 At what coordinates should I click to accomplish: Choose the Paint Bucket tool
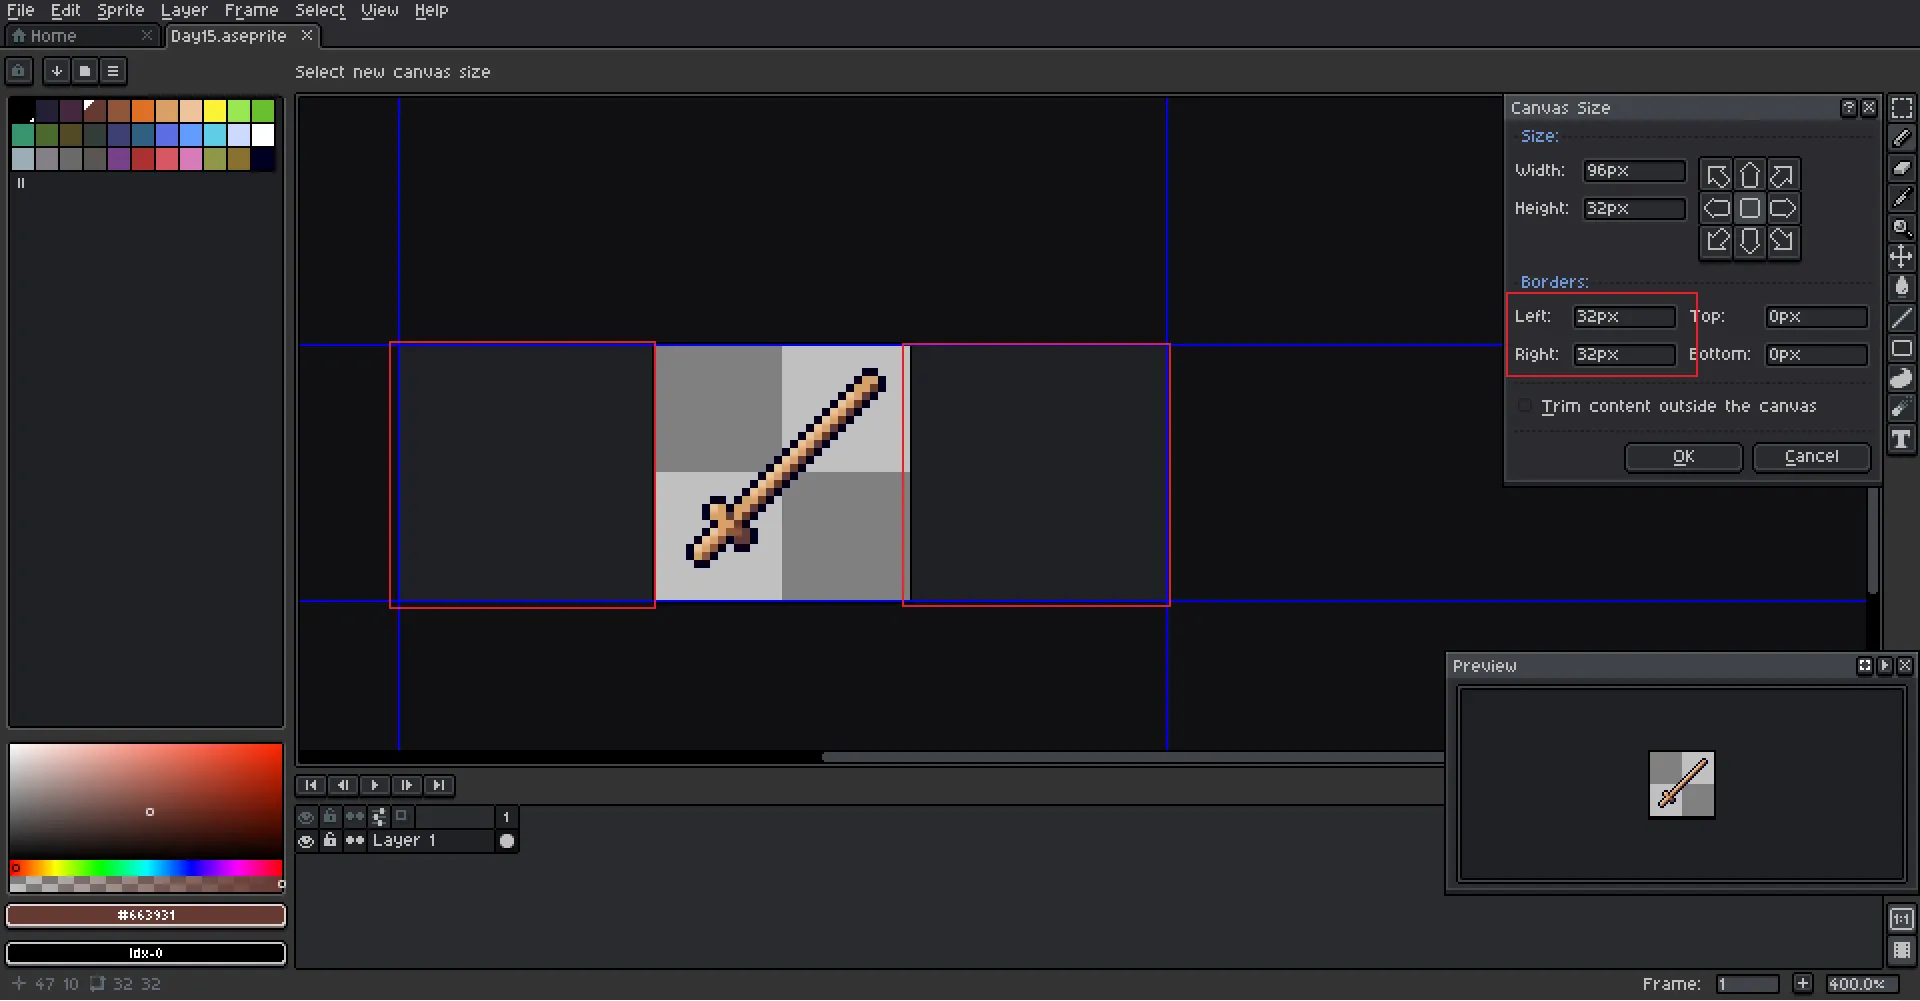1901,287
